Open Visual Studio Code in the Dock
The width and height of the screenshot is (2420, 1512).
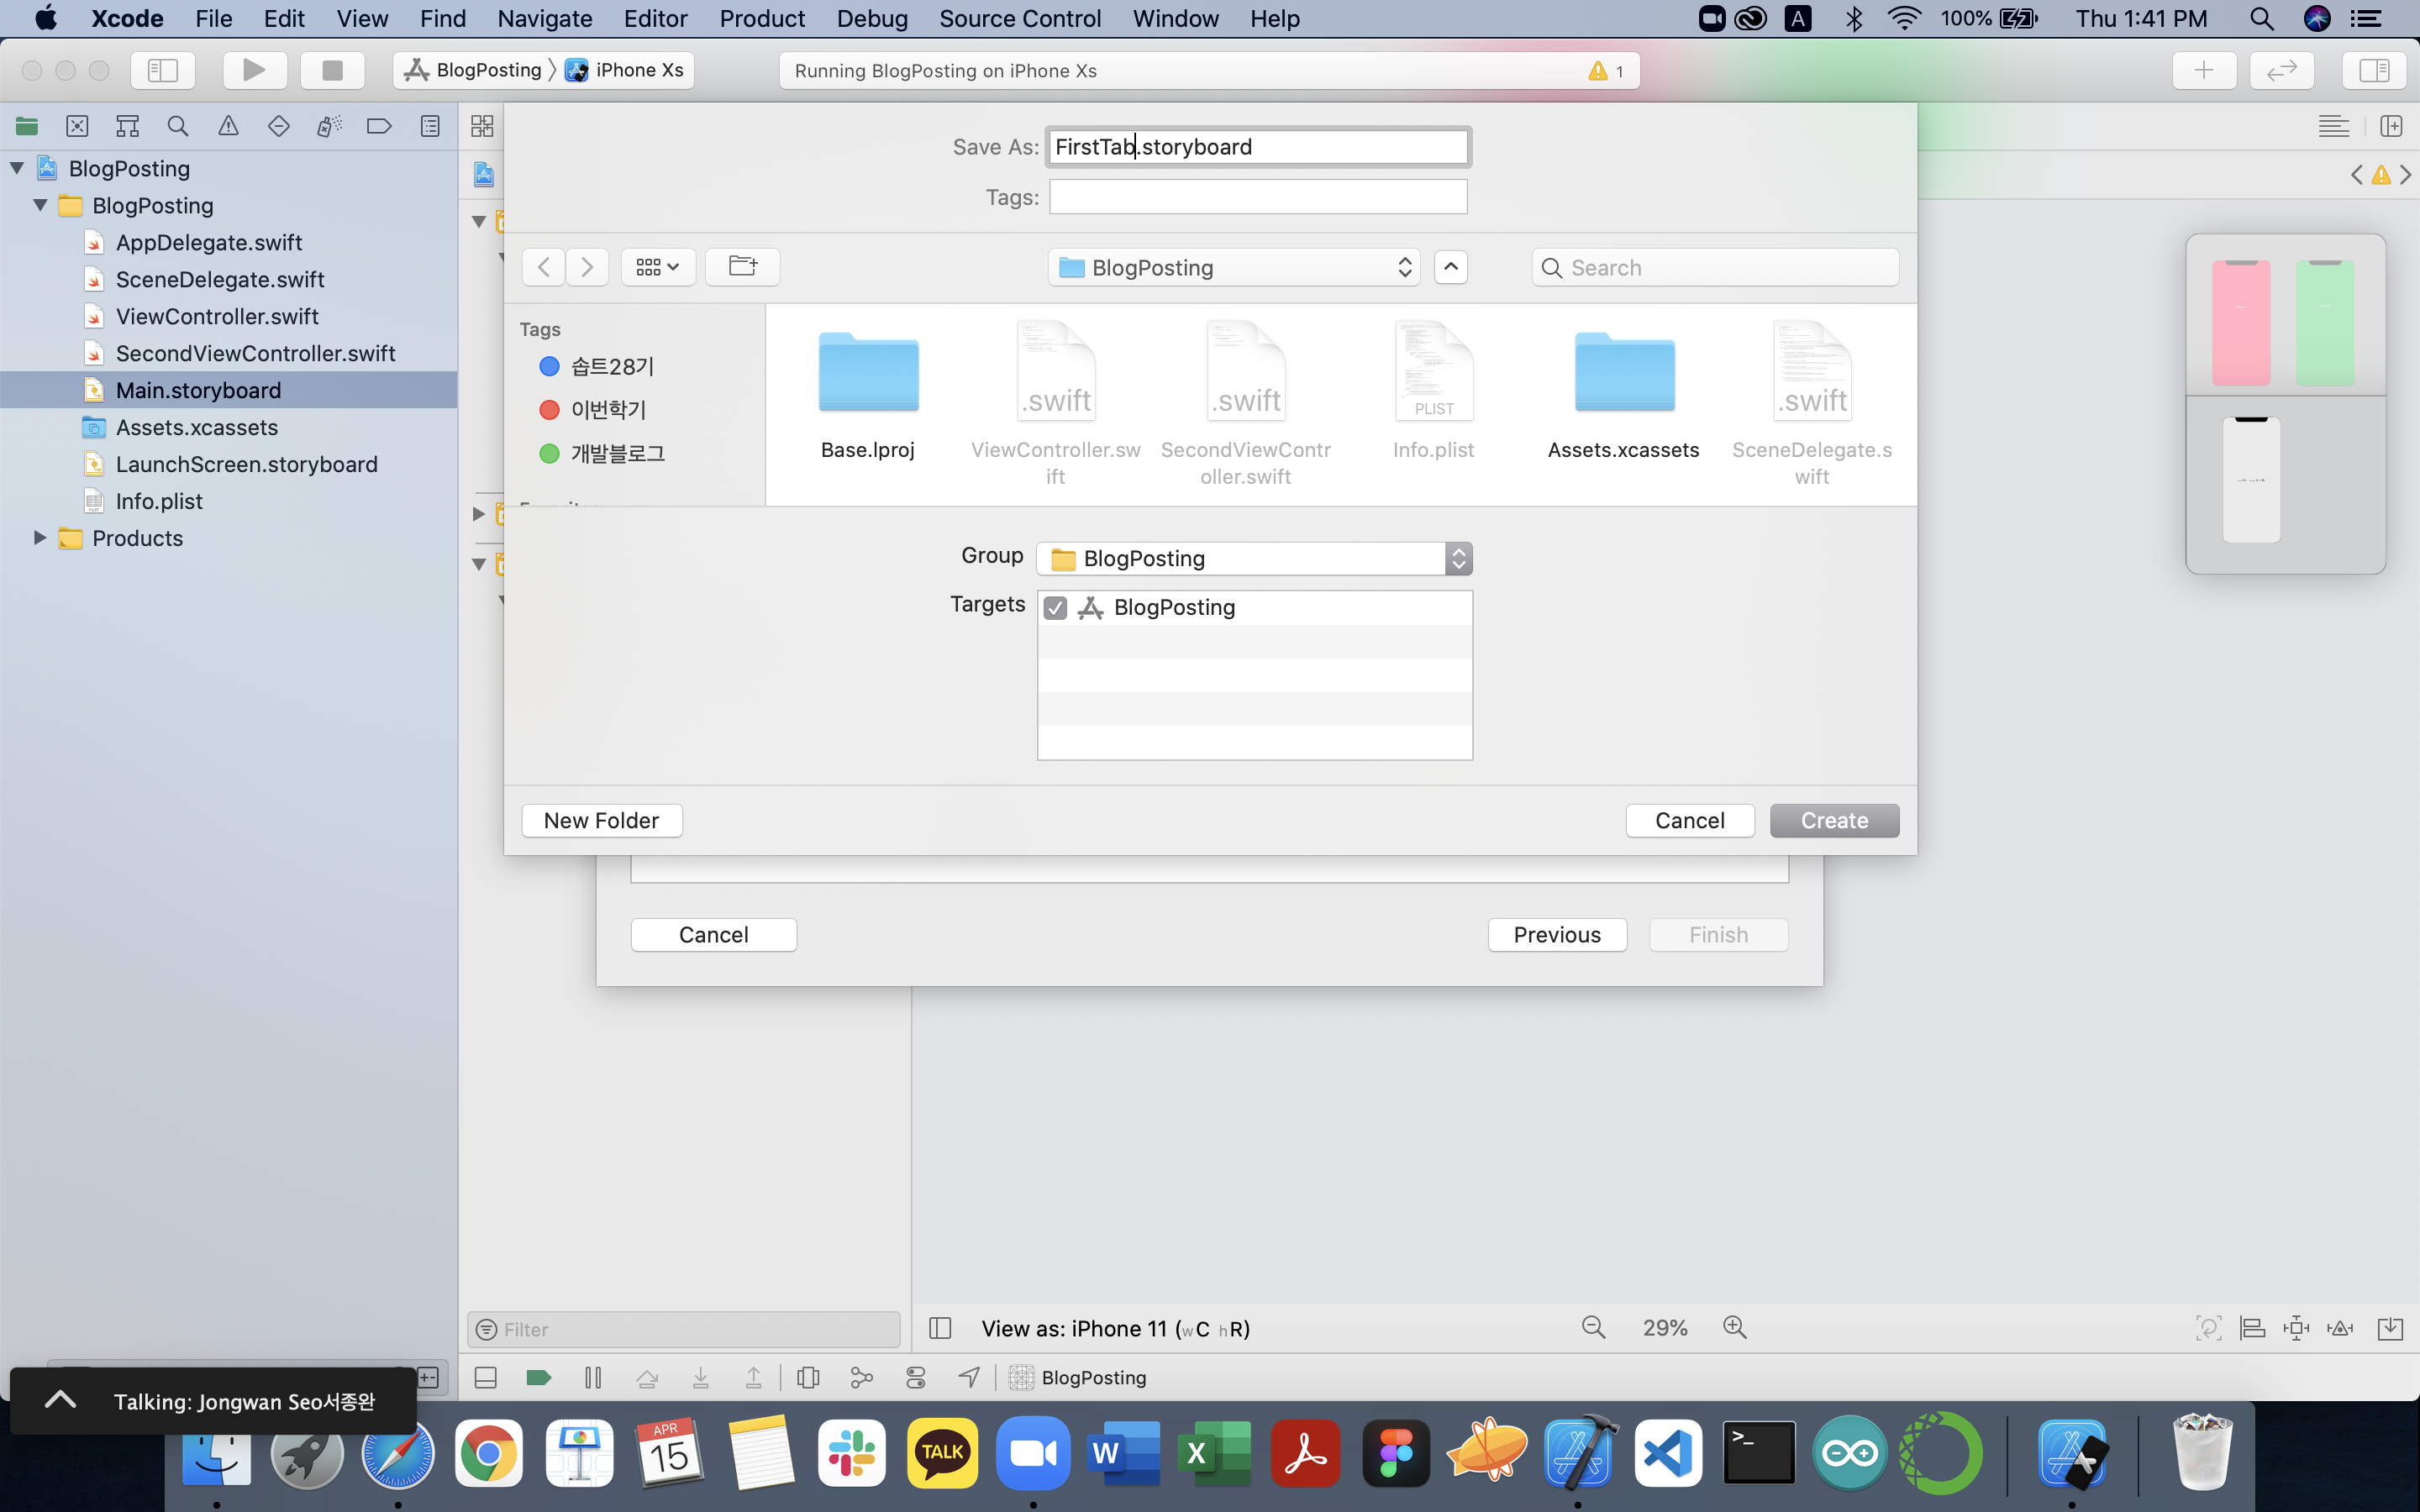1668,1452
